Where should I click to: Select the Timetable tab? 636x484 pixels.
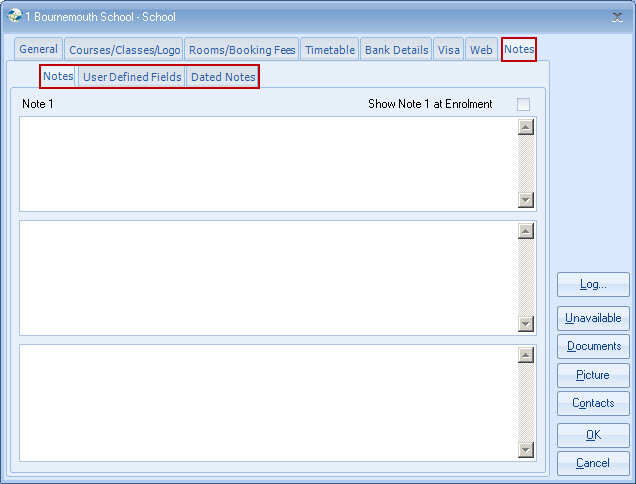[330, 50]
